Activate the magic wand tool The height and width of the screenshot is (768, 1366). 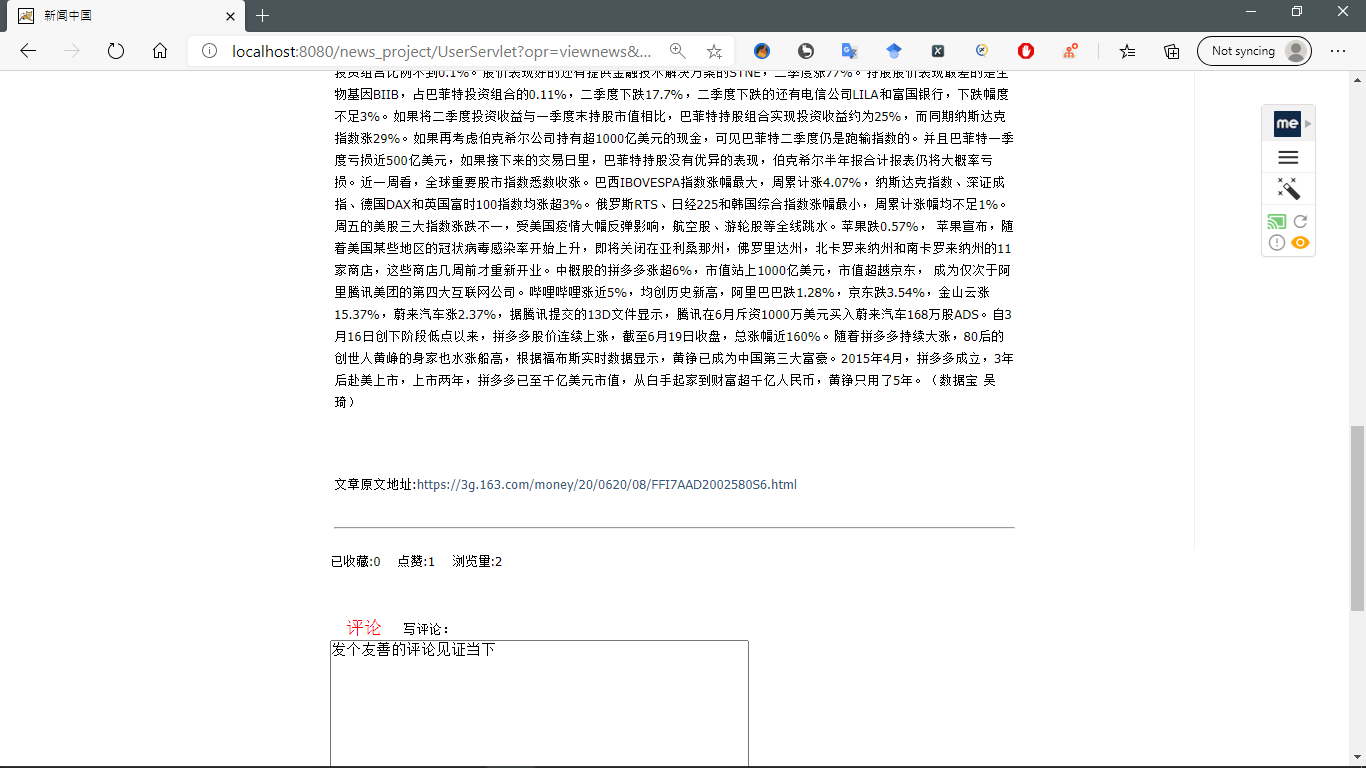point(1288,189)
